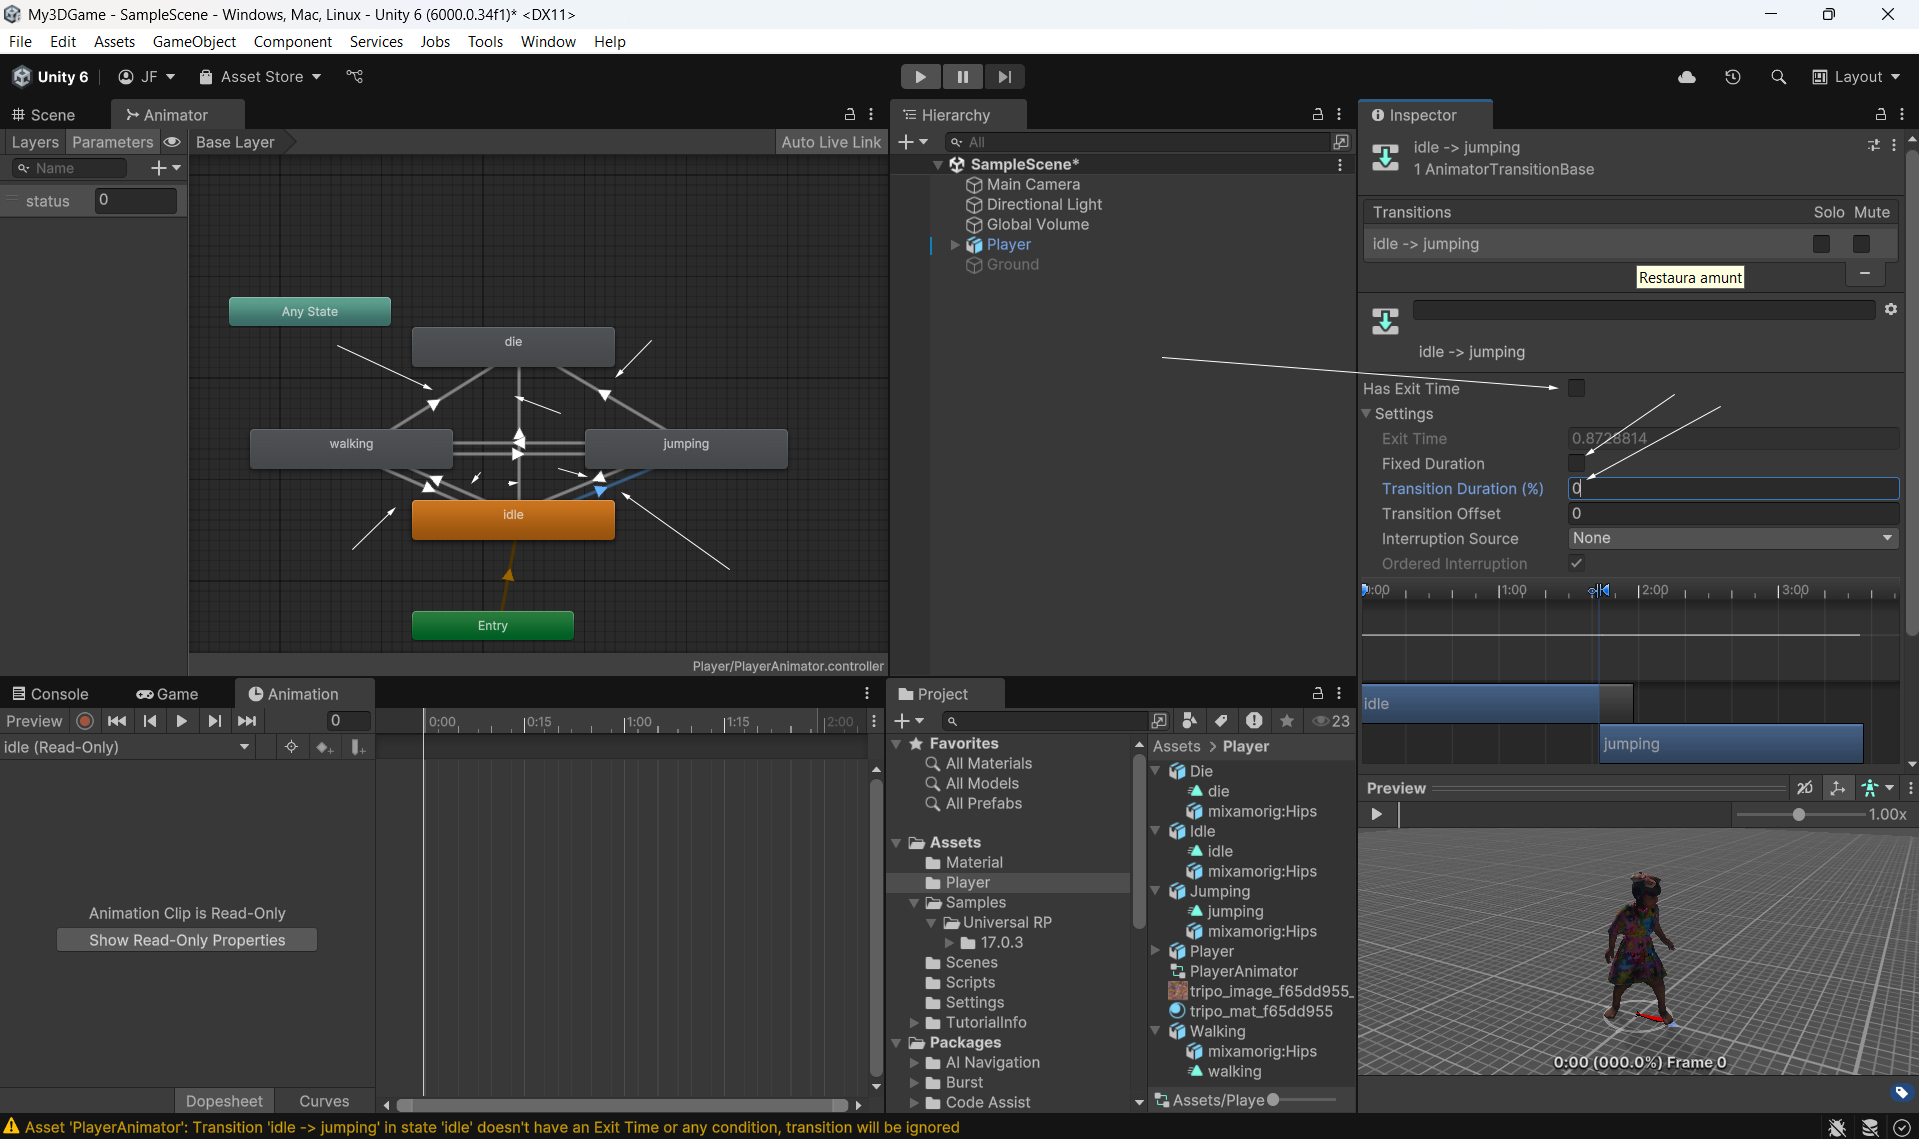Toggle the parameters eye visibility icon
This screenshot has height=1139, width=1919.
[172, 142]
